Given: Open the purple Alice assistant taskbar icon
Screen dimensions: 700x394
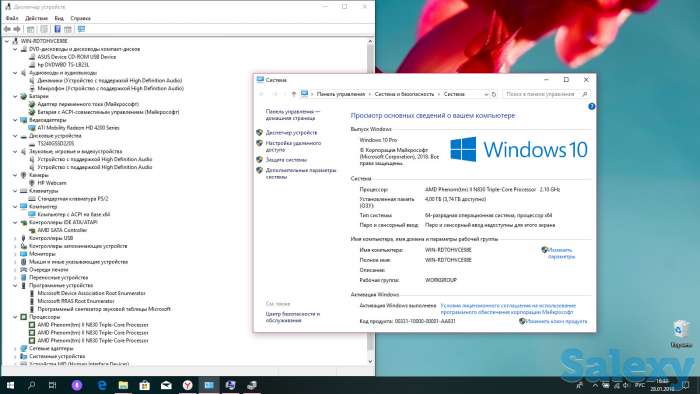Looking at the screenshot, I should pyautogui.click(x=77, y=385).
